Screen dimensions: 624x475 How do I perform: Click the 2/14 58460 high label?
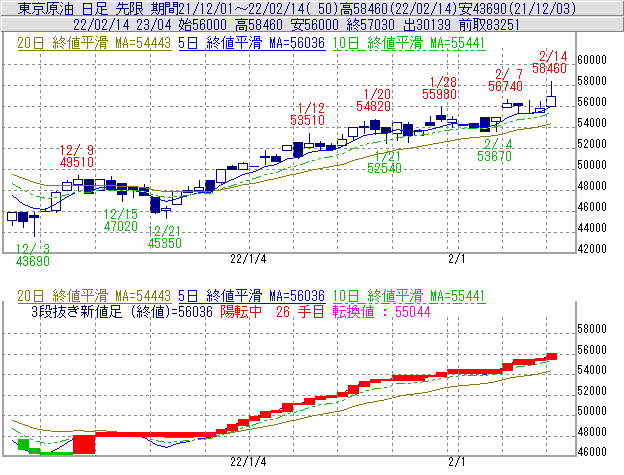coord(550,62)
